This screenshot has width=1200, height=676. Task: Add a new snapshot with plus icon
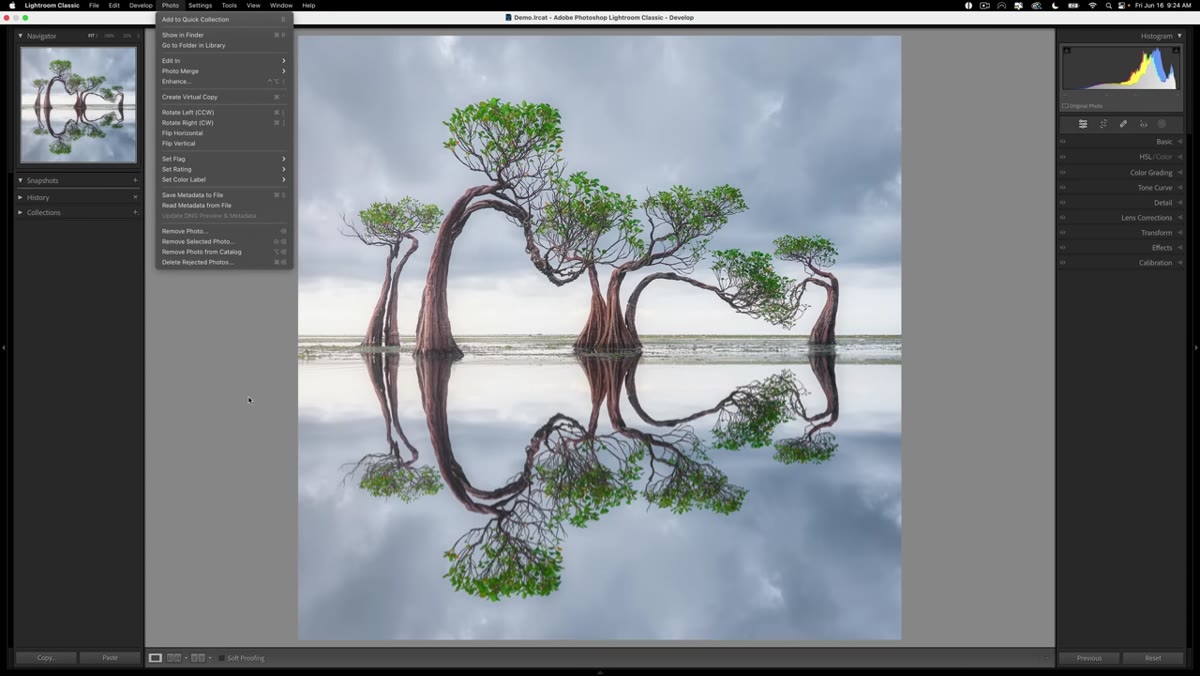pyautogui.click(x=135, y=180)
